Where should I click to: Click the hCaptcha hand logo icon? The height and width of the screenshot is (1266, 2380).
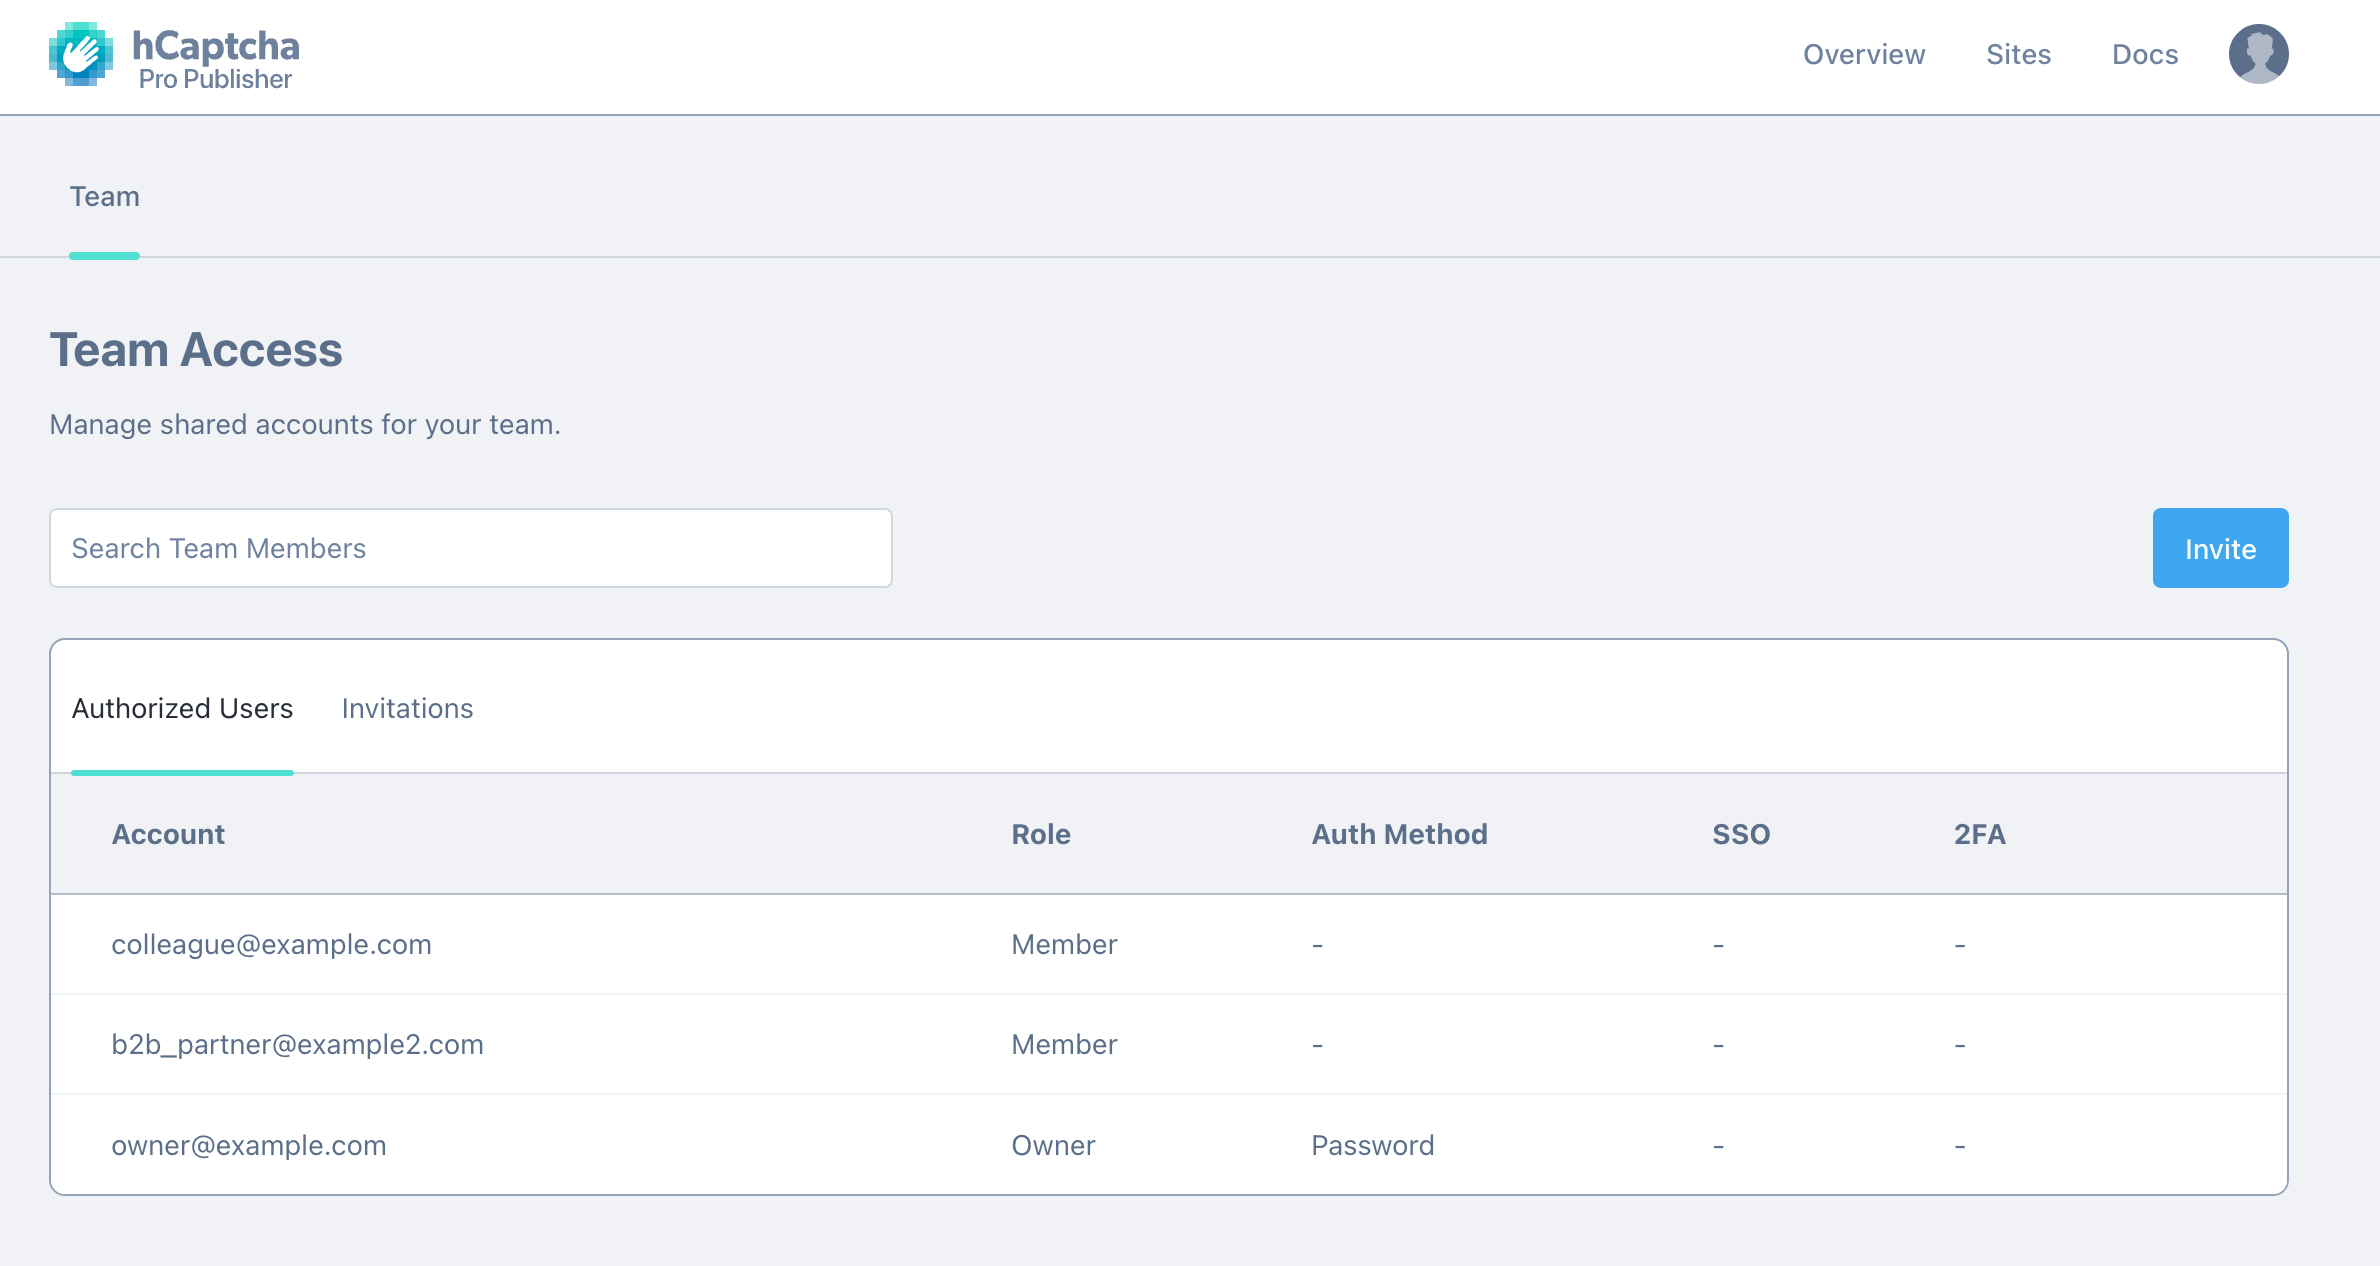[x=80, y=55]
